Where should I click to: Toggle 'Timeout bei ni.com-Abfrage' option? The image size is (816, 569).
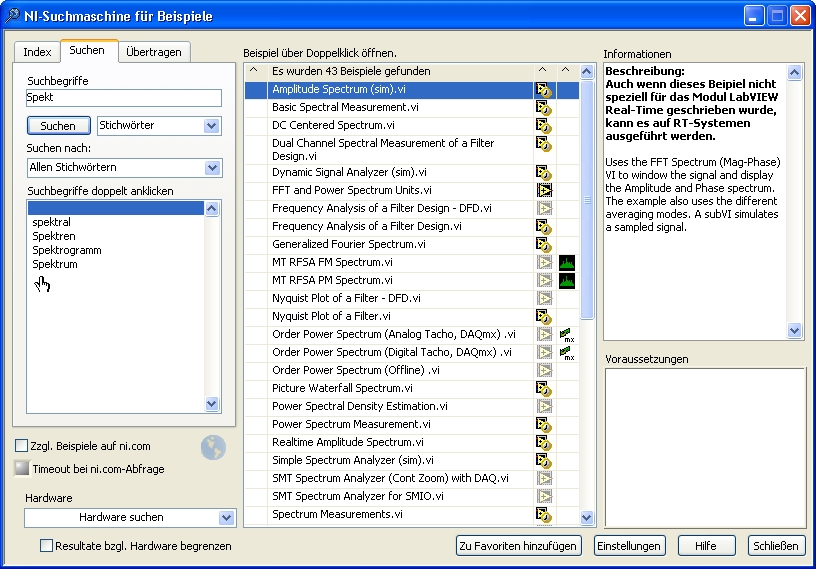coord(22,468)
